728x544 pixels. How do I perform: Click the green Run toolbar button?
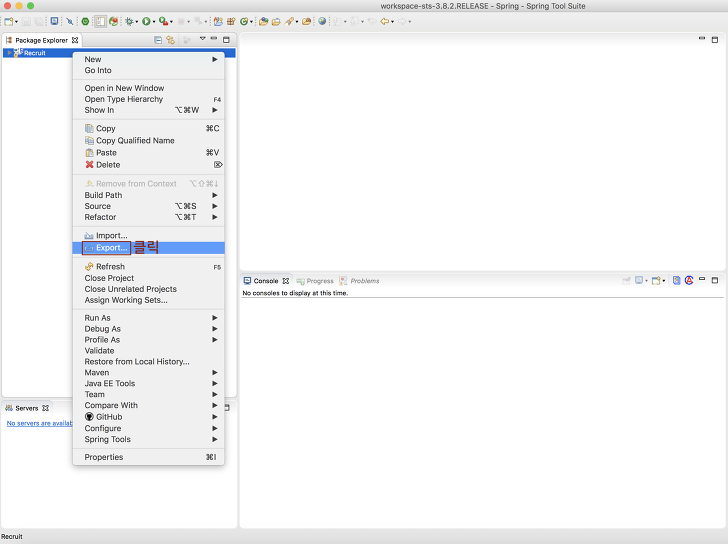click(146, 21)
